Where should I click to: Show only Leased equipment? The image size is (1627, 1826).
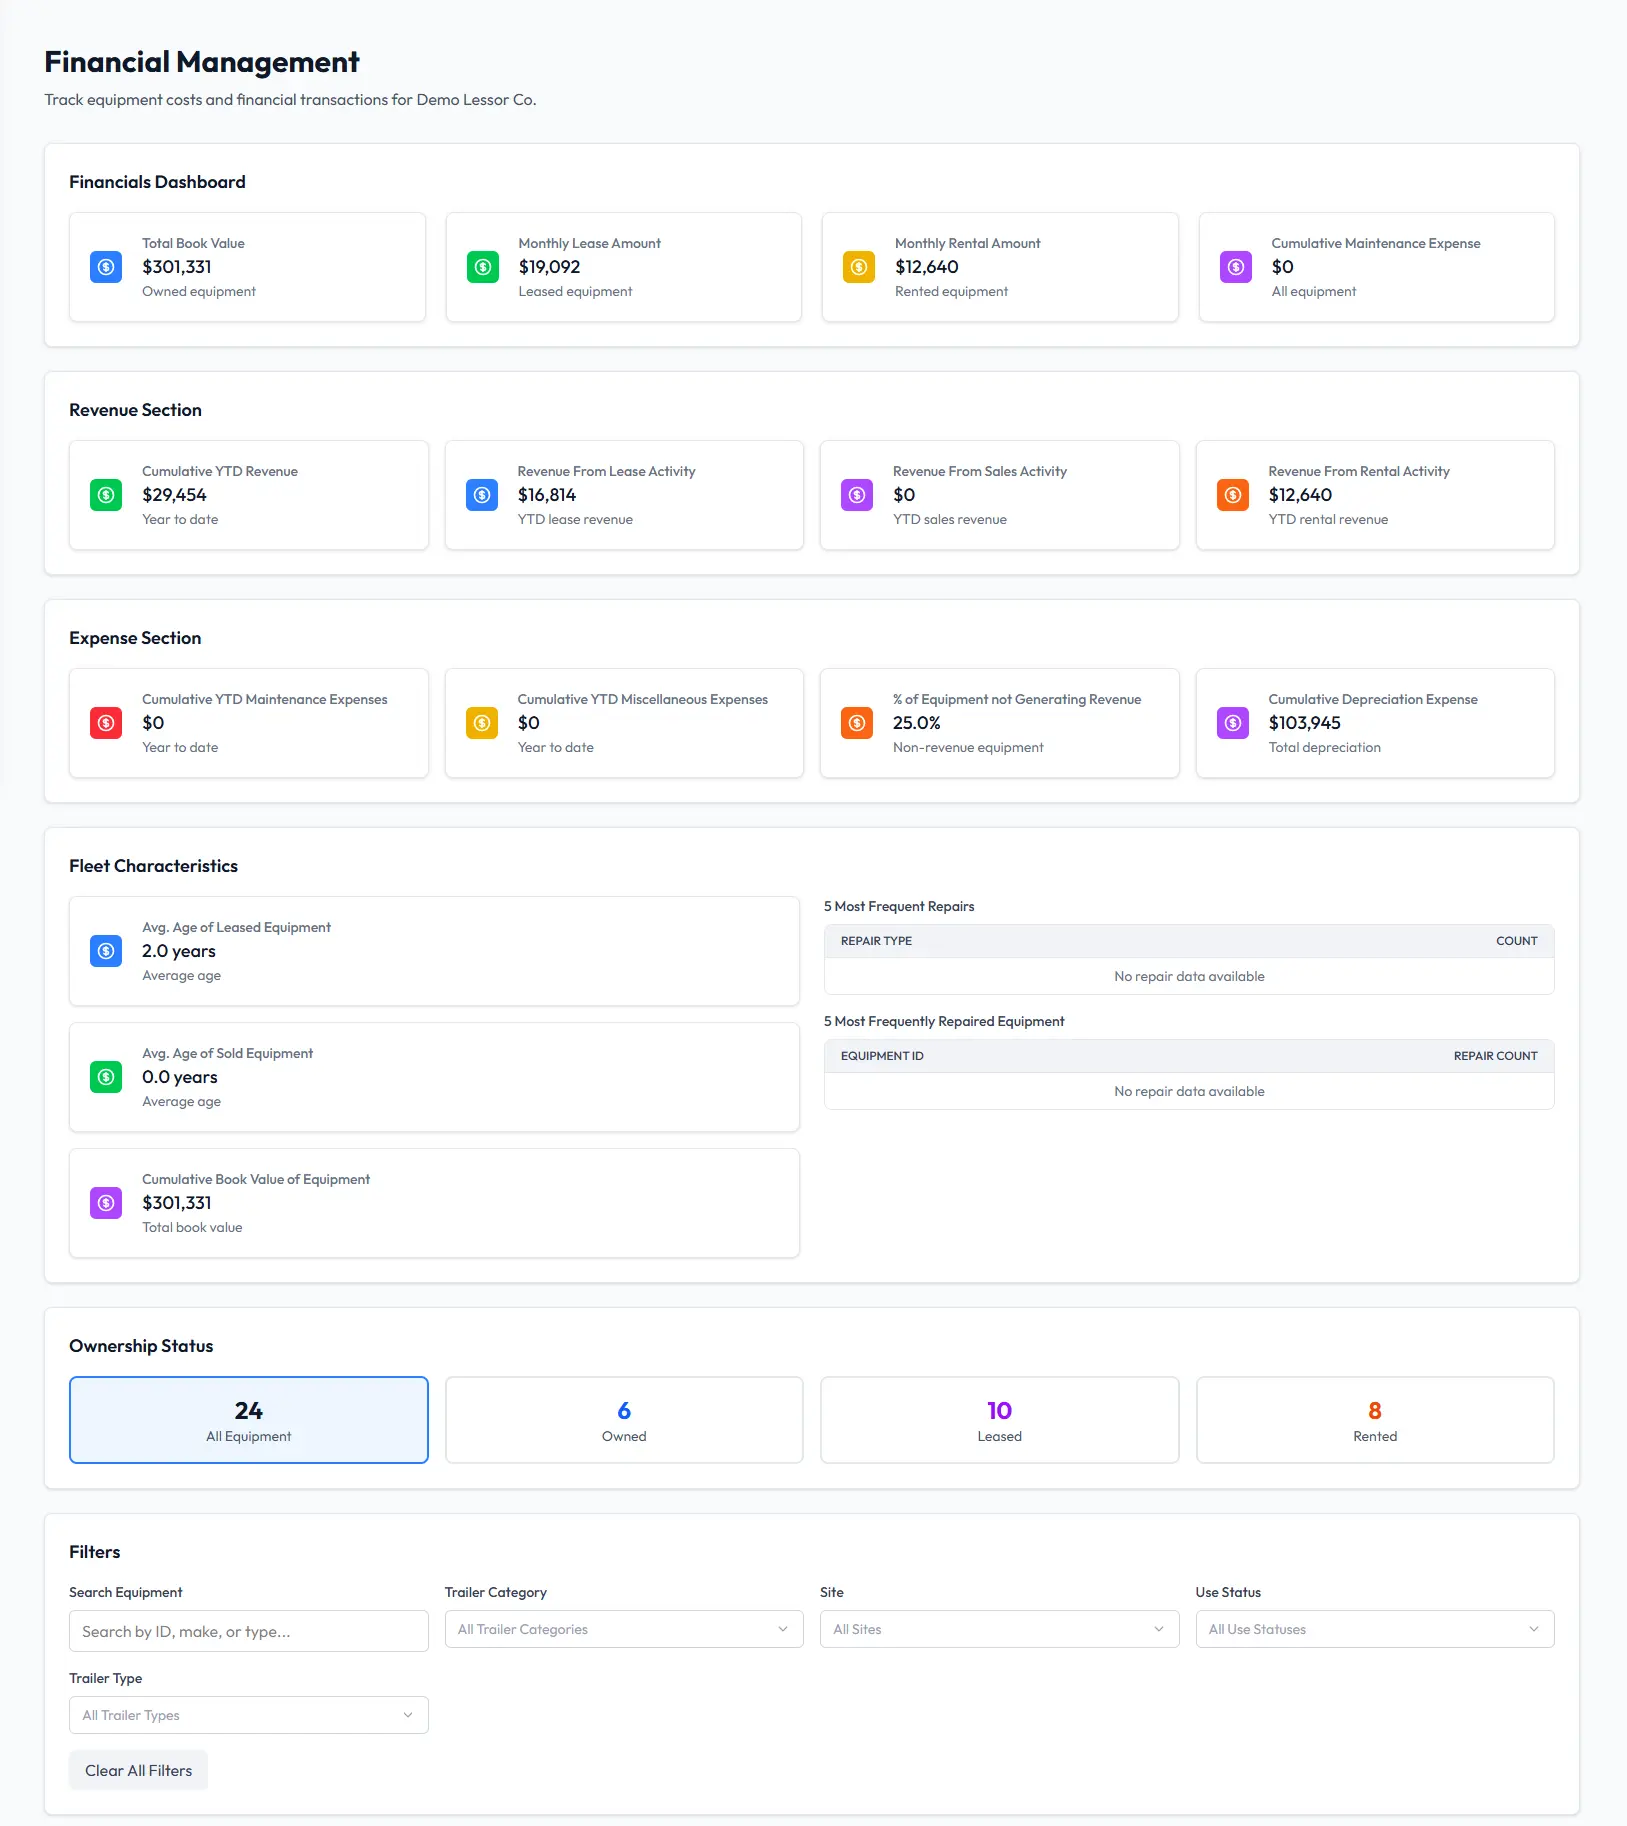click(x=999, y=1420)
